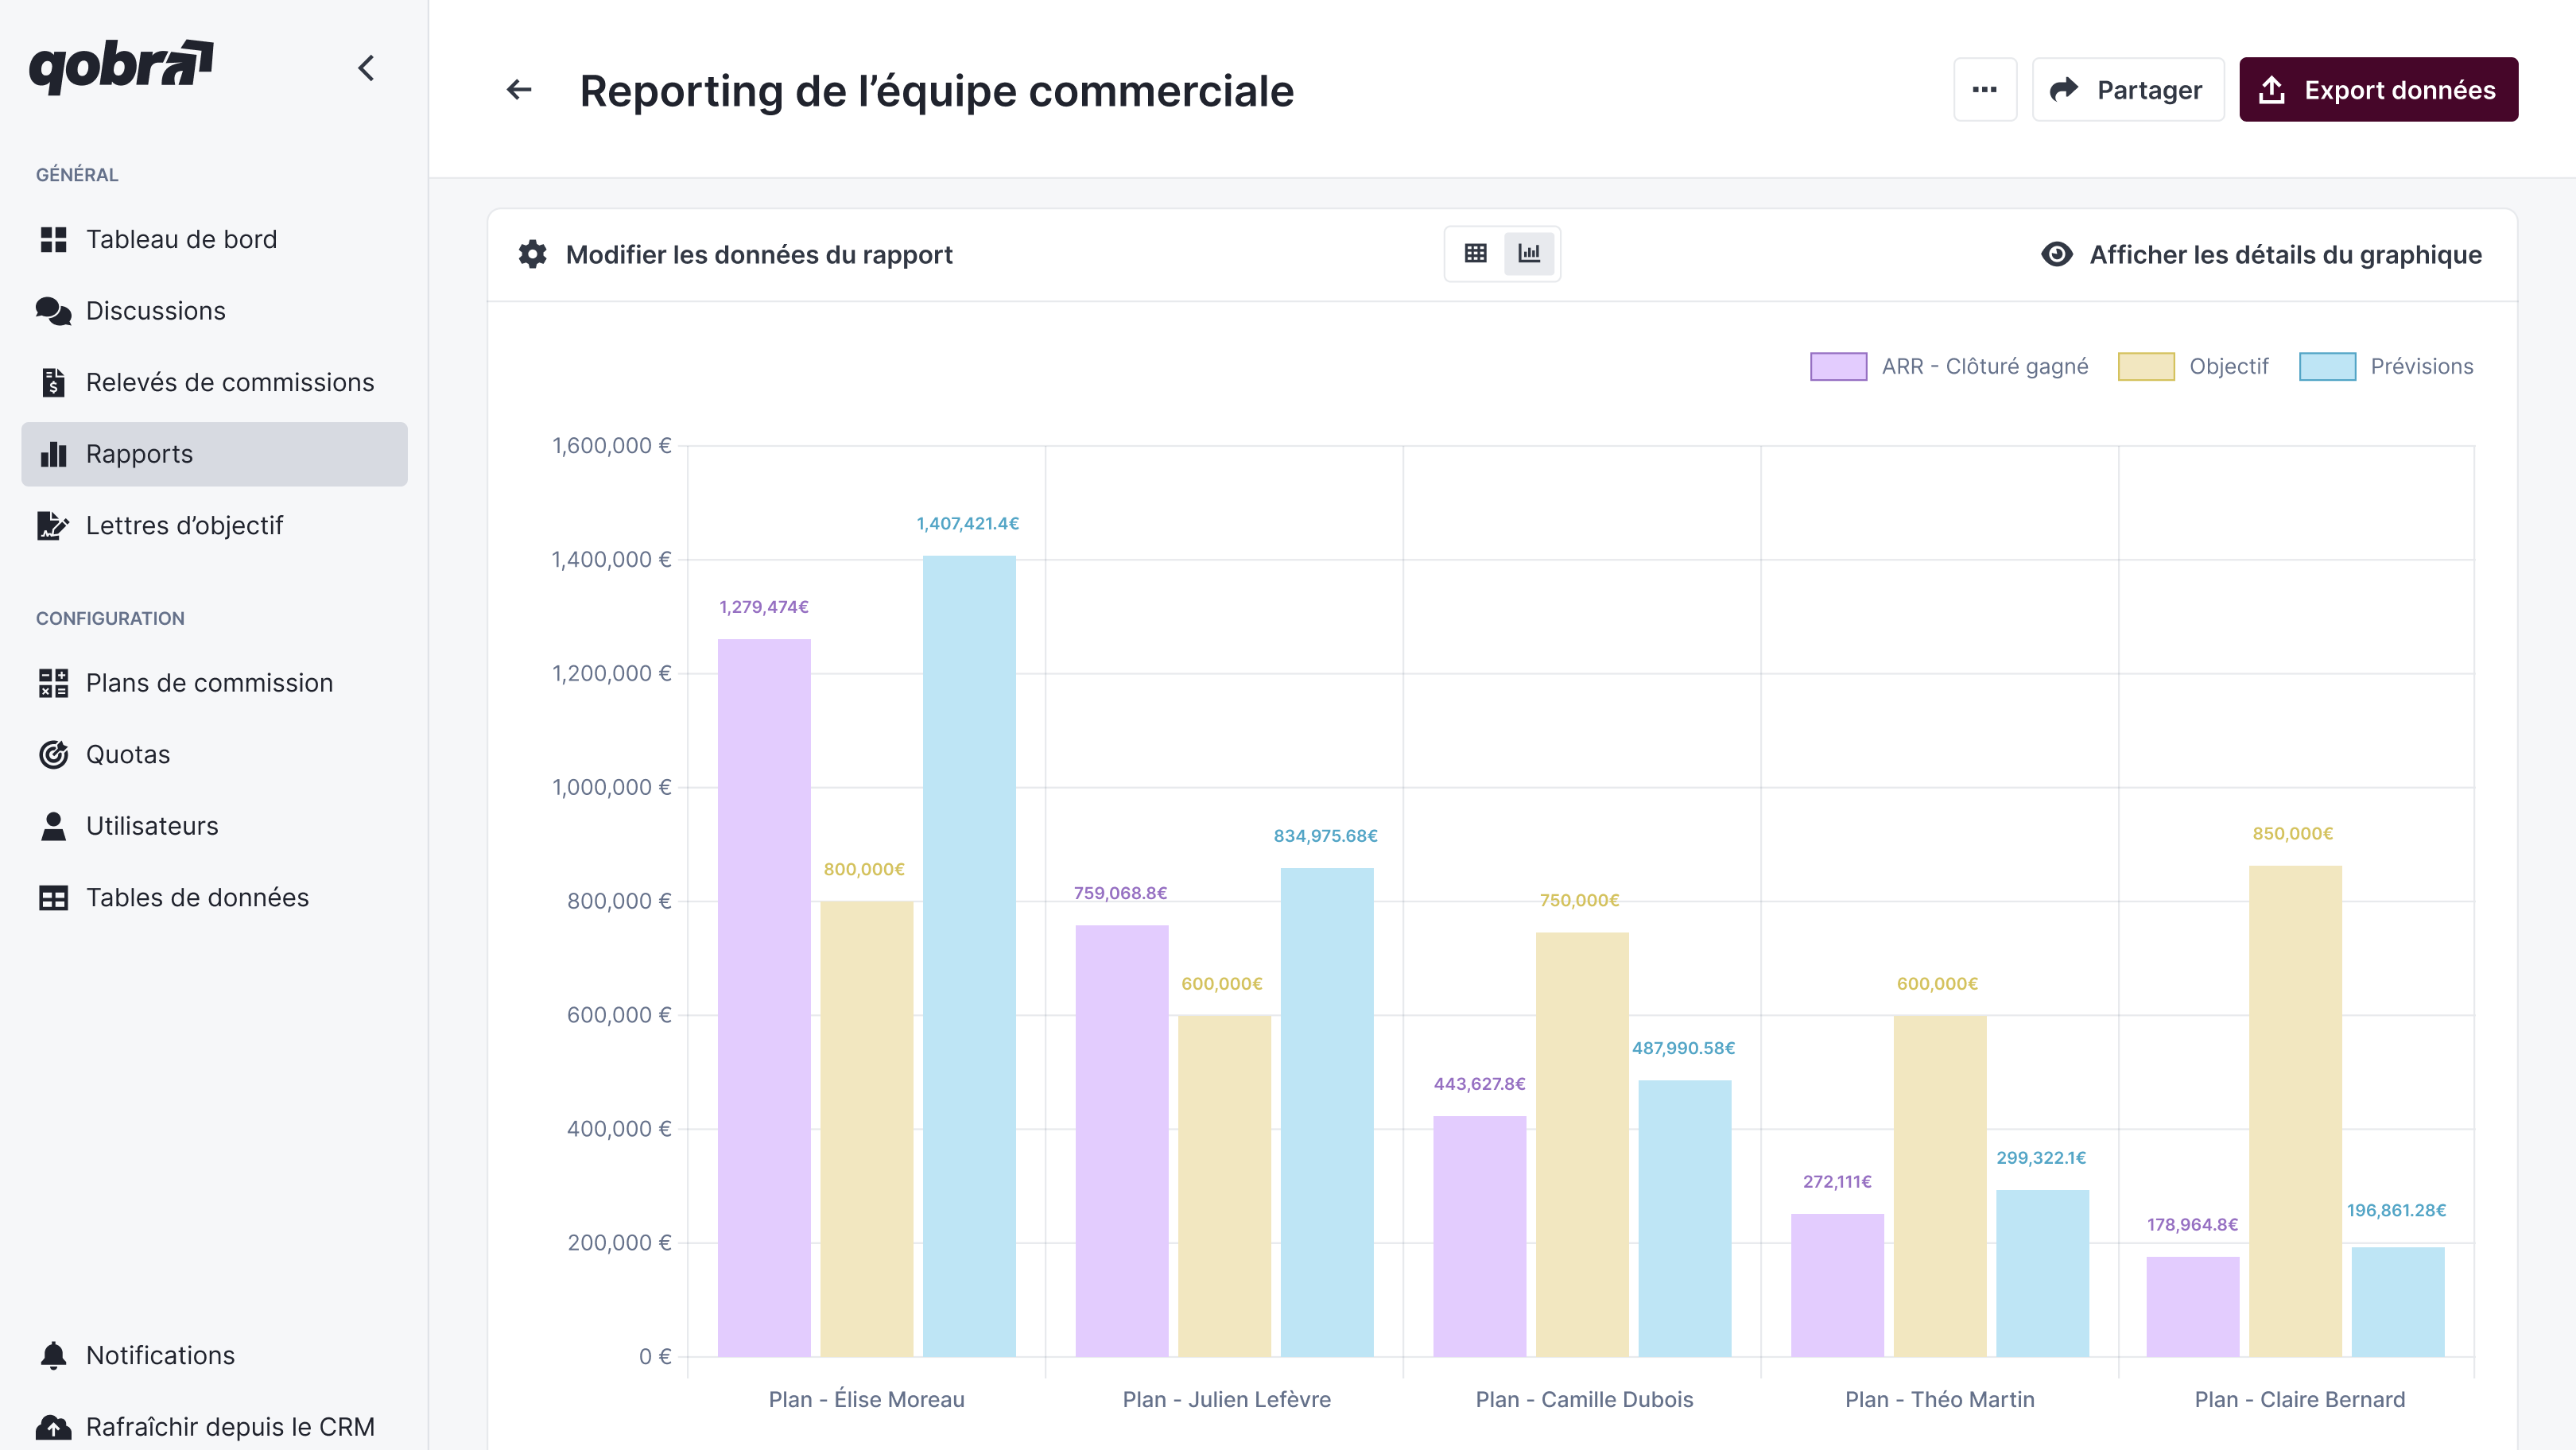This screenshot has height=1450, width=2576.
Task: Click the Export données button
Action: 2379,89
